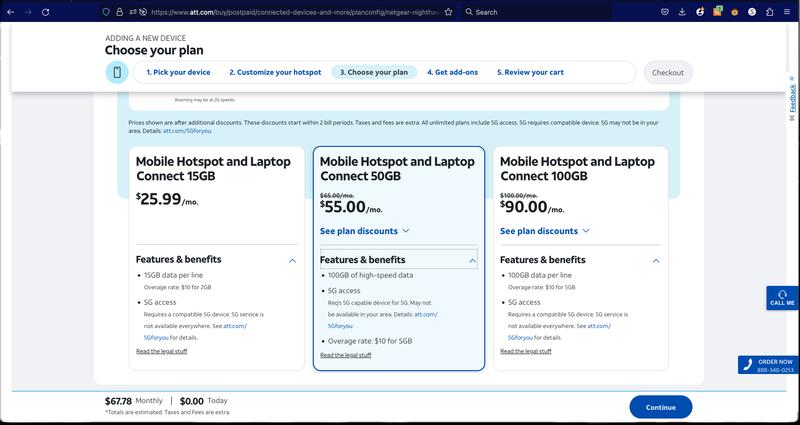This screenshot has width=800, height=425.
Task: Open Read the legal stuff under 100GB plan
Action: click(526, 352)
